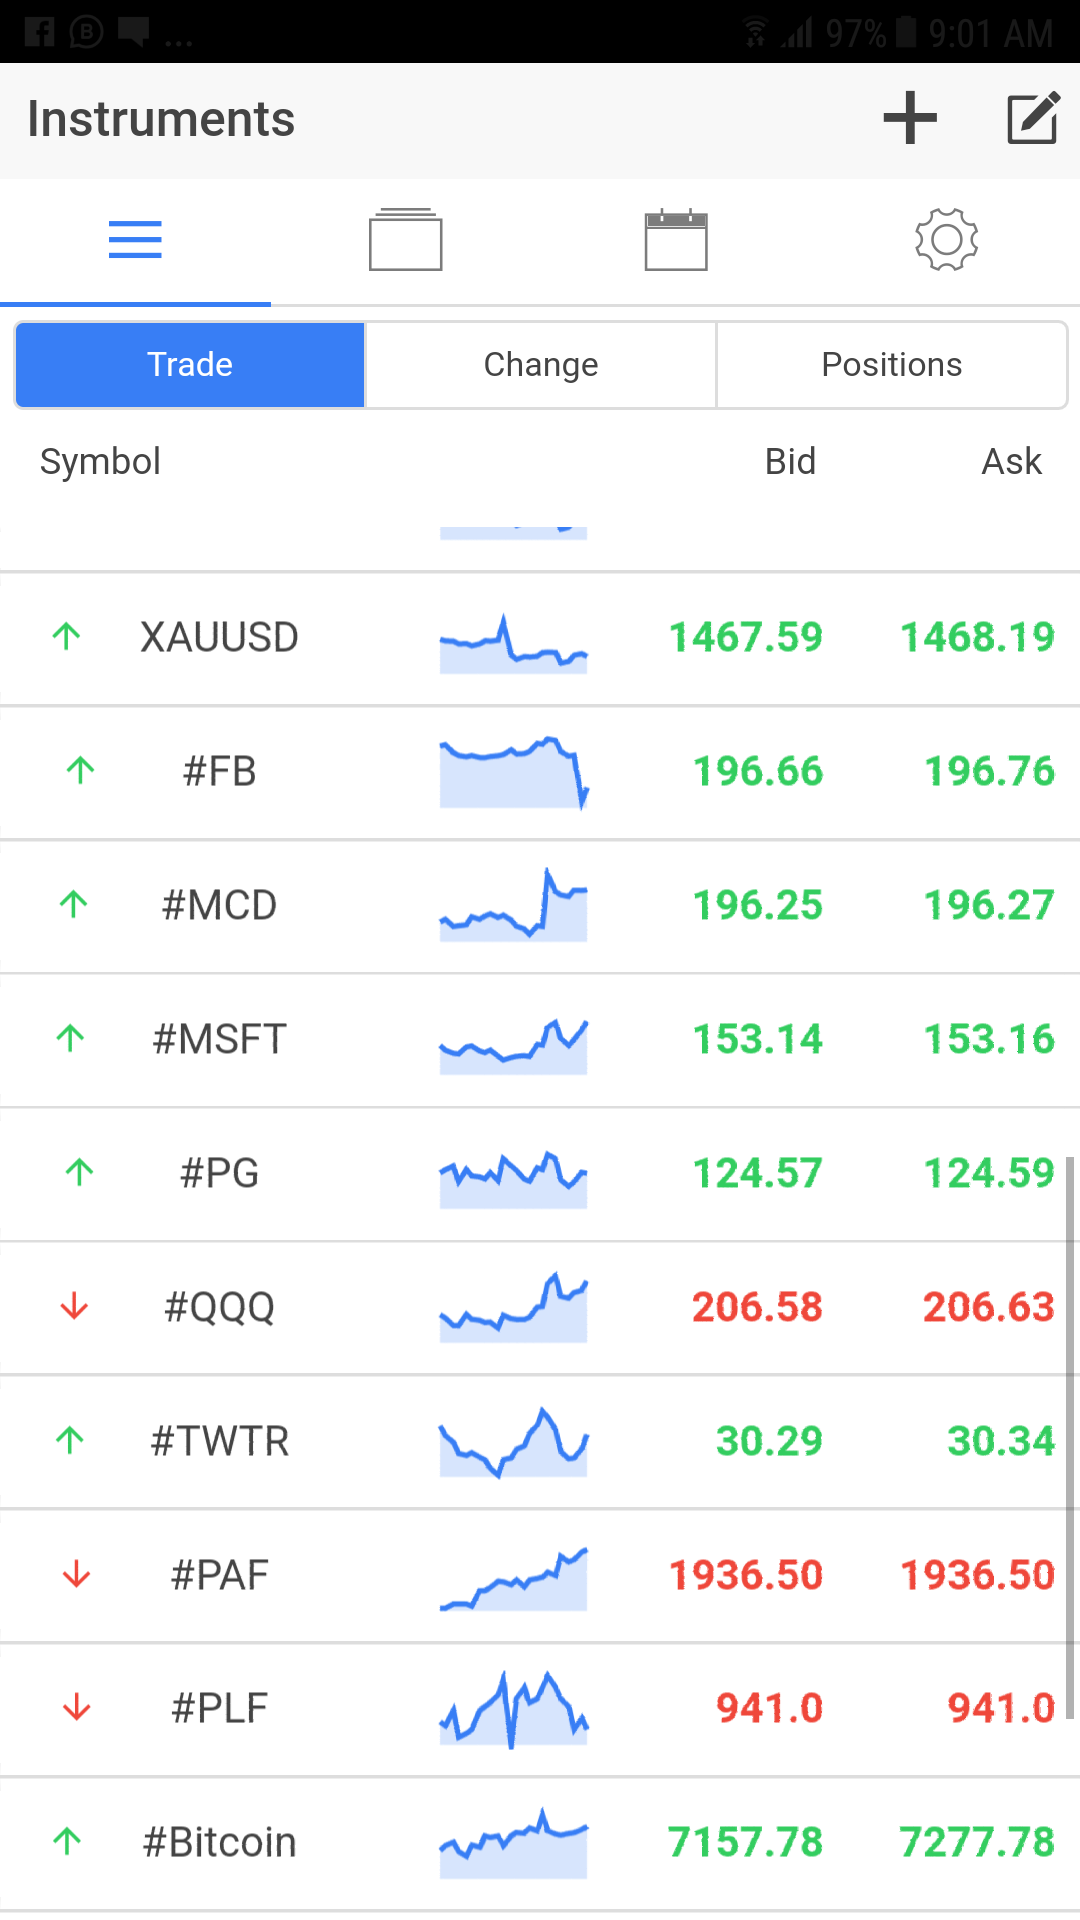Tap the green up arrow beside XAUUSD
1080x1920 pixels.
67,636
